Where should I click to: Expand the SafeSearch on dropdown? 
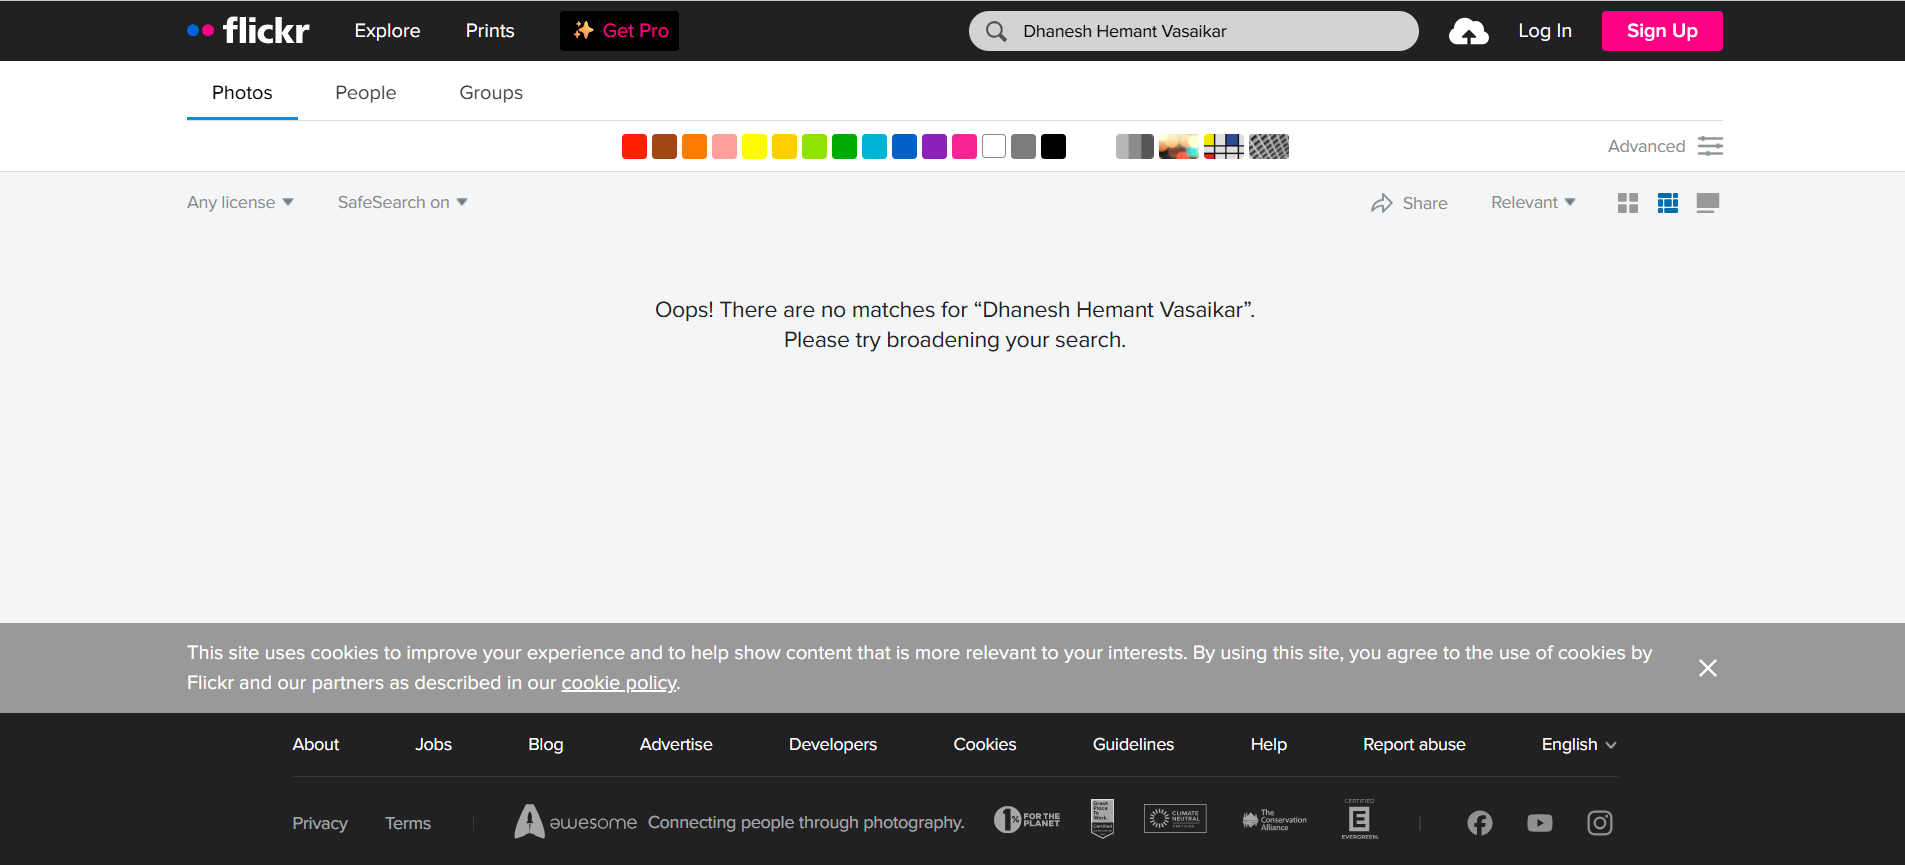point(403,202)
